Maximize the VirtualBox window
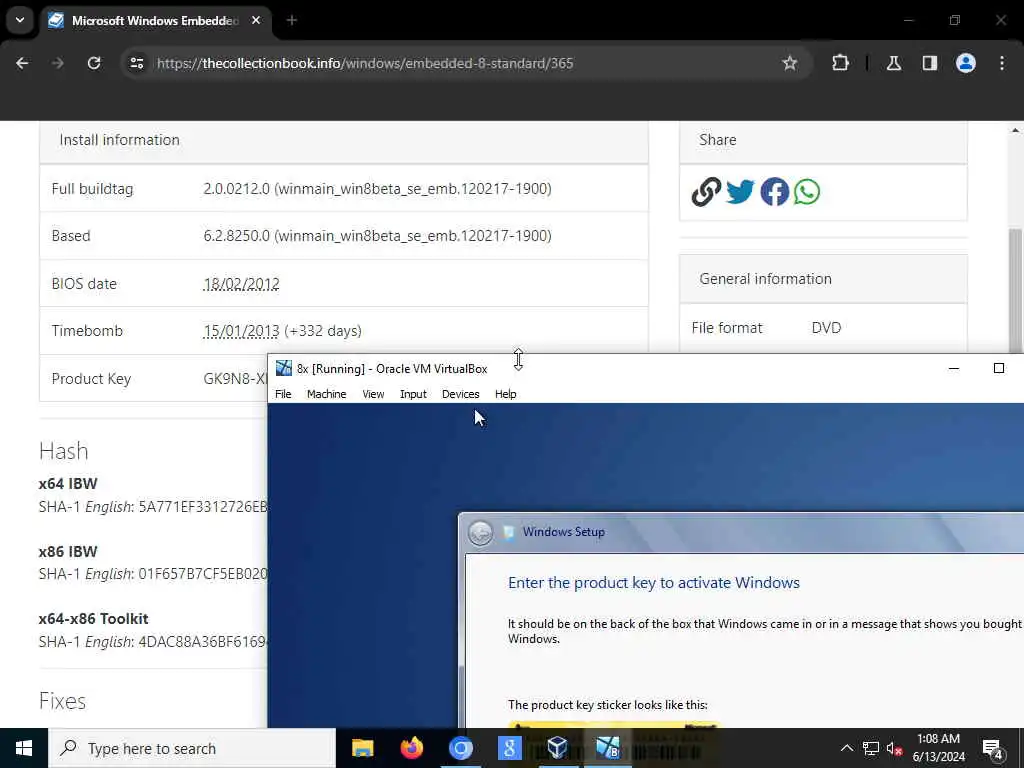This screenshot has height=768, width=1024. click(999, 368)
